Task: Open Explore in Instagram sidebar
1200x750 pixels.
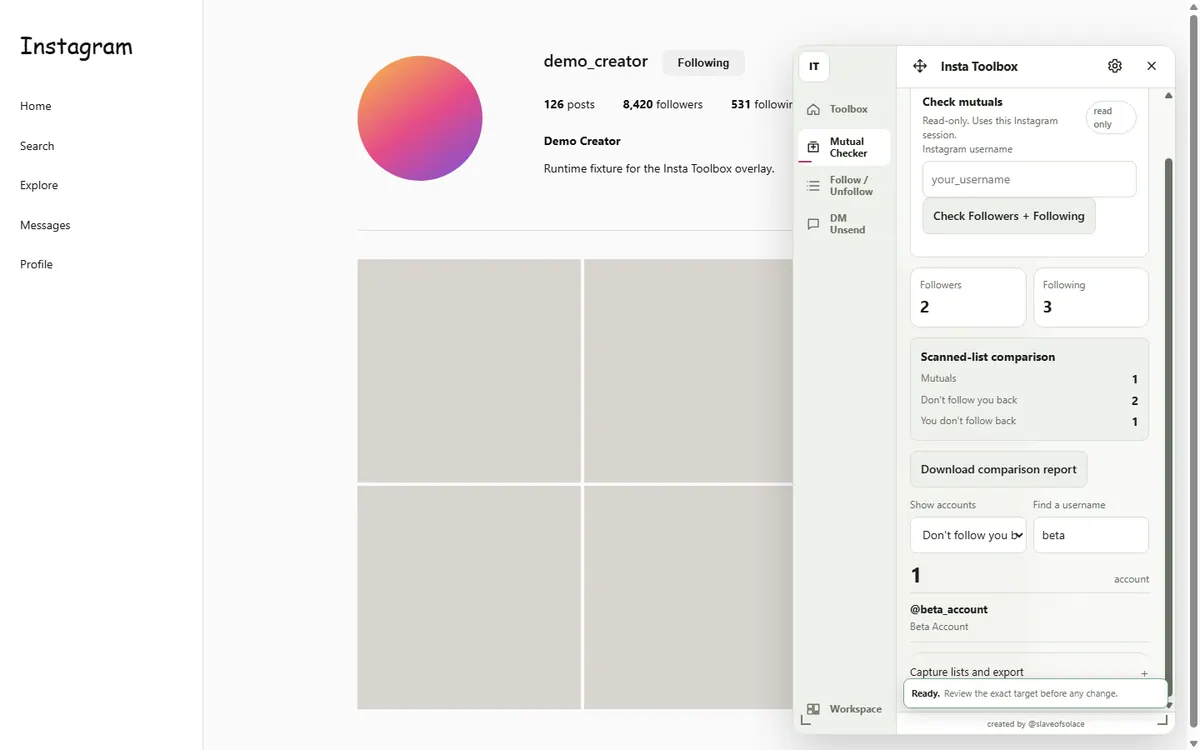Action: coord(39,185)
